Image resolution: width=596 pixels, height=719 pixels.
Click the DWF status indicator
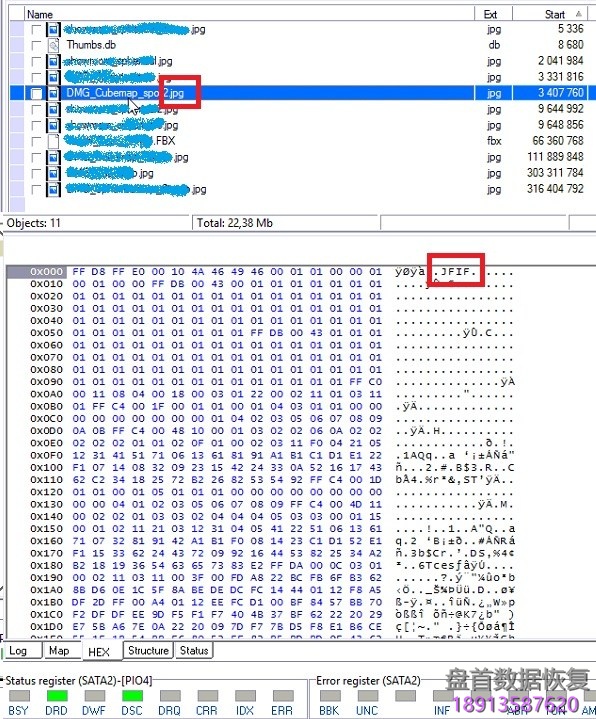pos(94,696)
